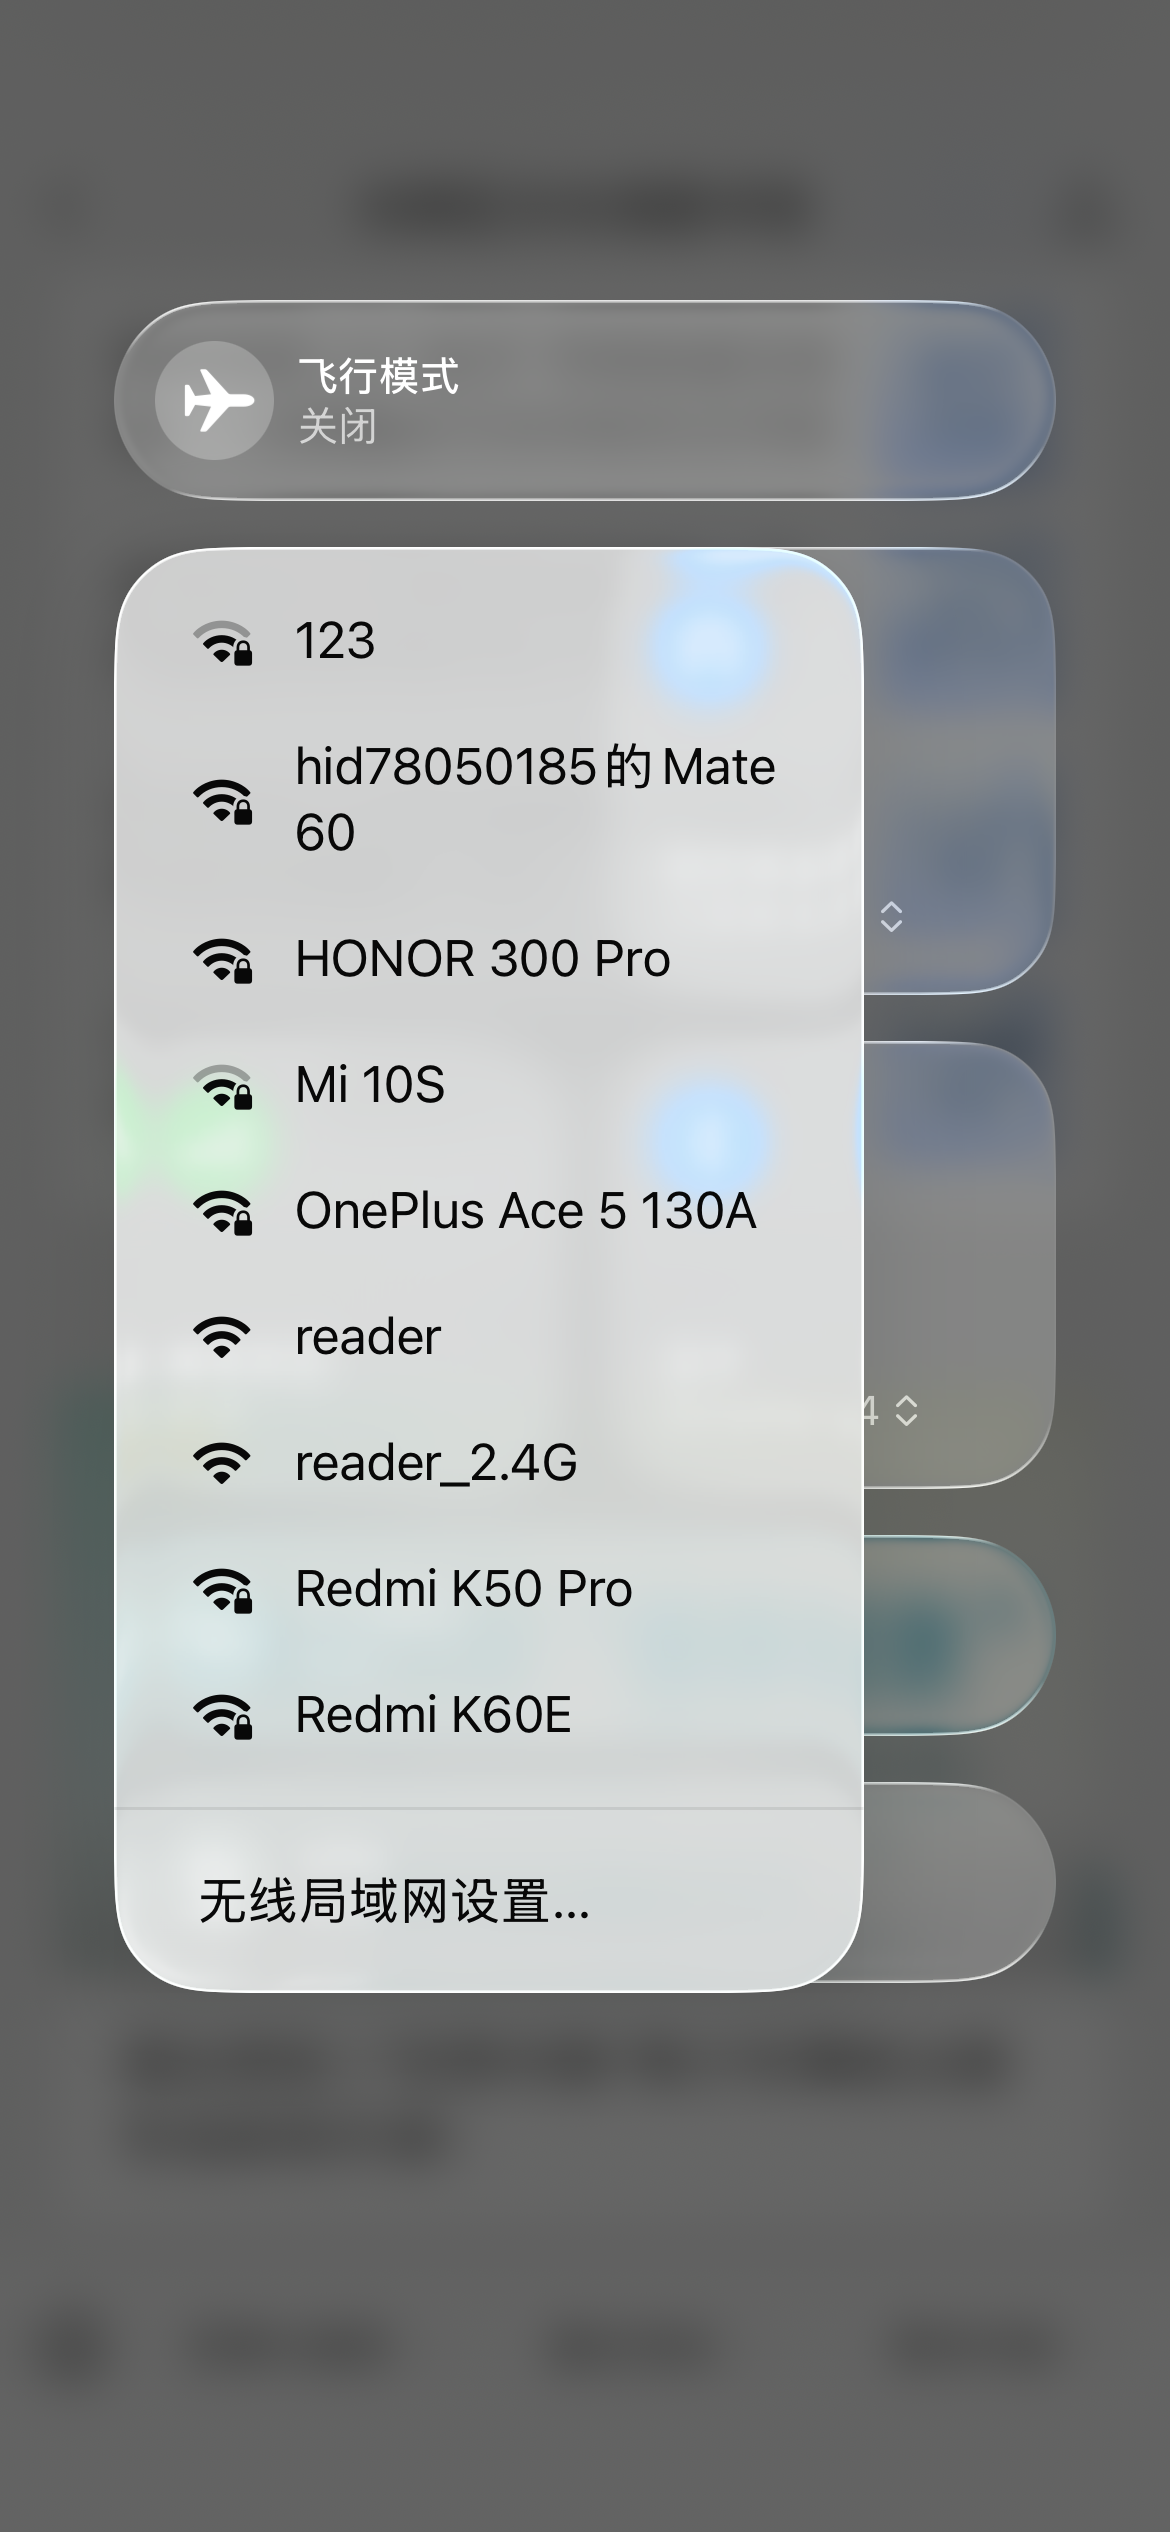Expand the upper up-down chevron control
This screenshot has height=2532, width=1170.
(x=891, y=916)
